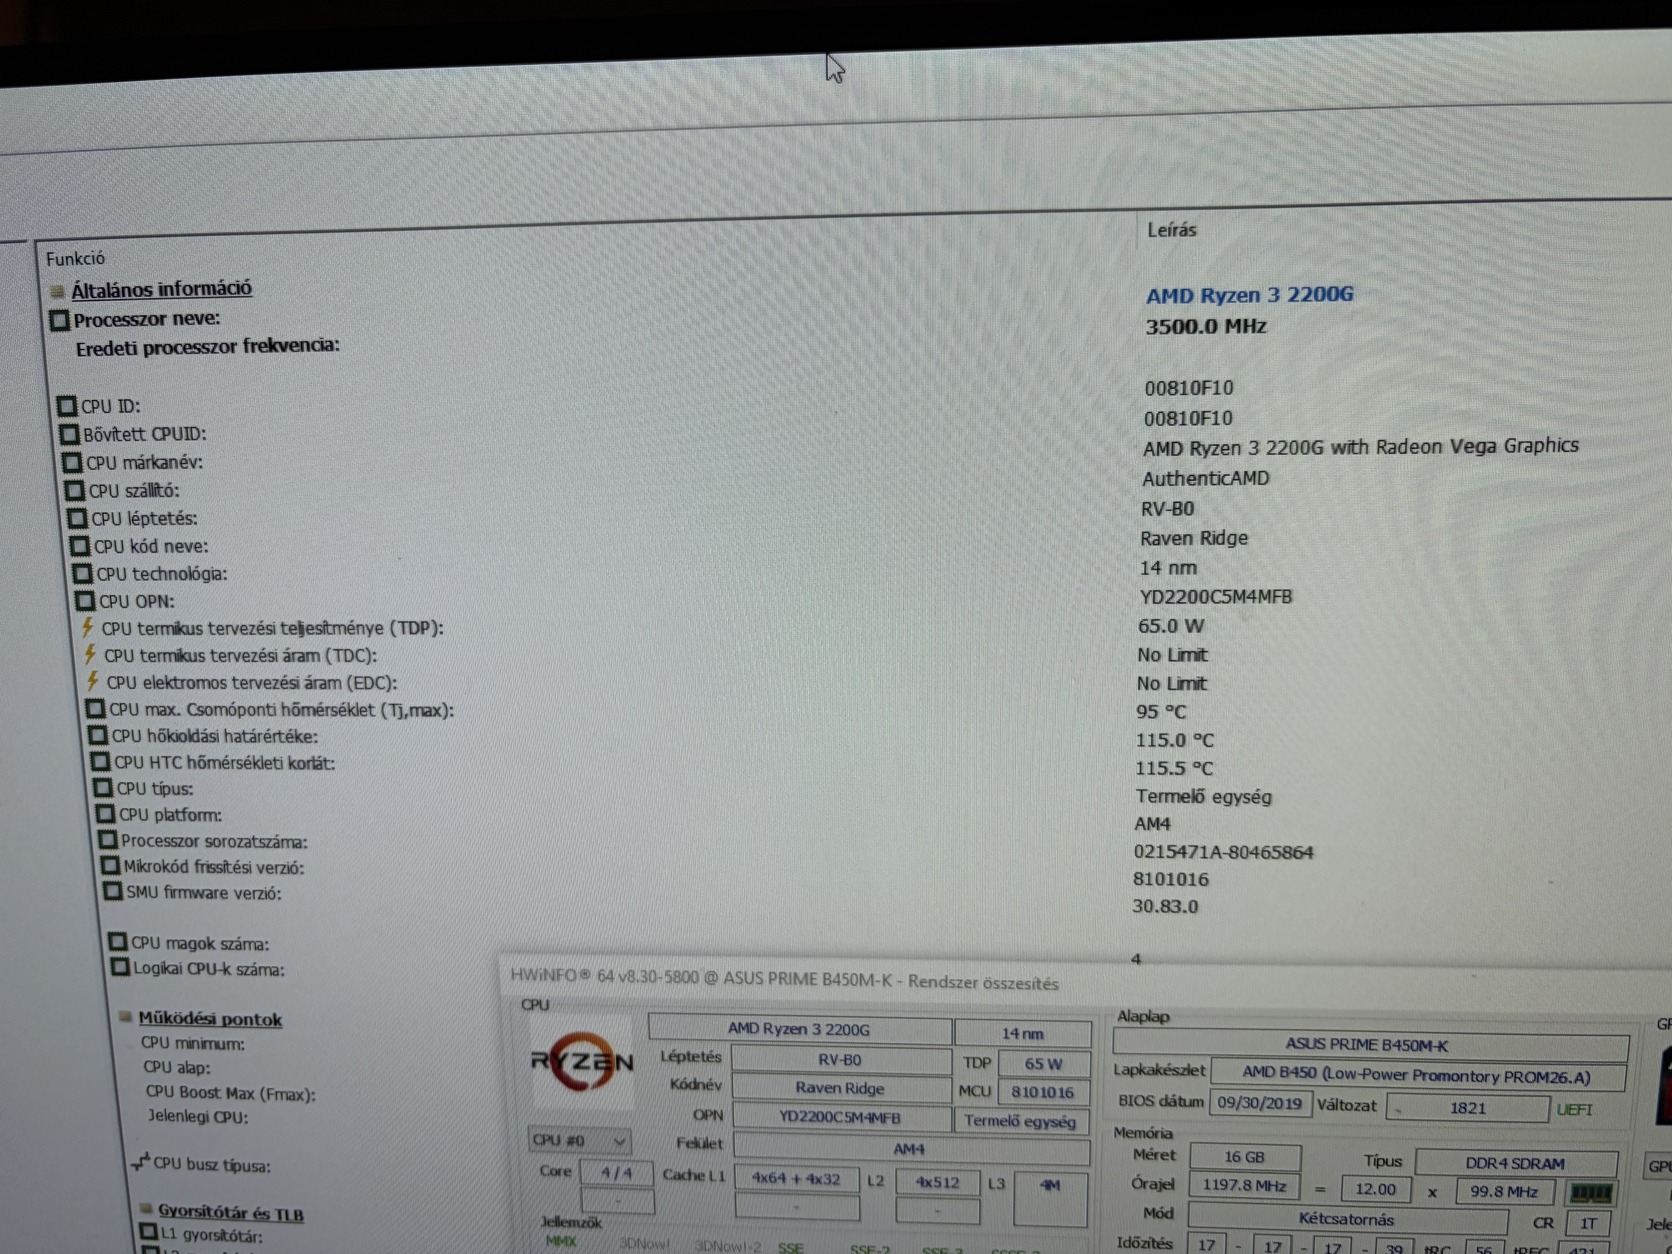Select the 3500.0 MHz frequency value
Image resolution: width=1672 pixels, height=1254 pixels.
(x=1206, y=326)
